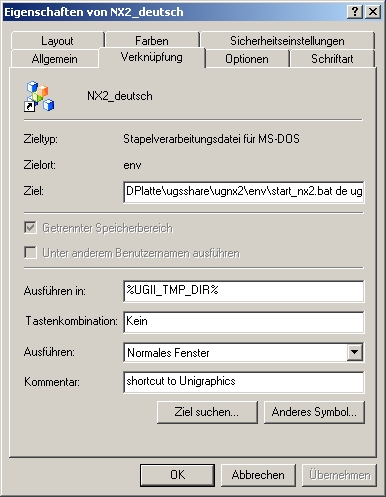Confirm with the OK button

(177, 475)
